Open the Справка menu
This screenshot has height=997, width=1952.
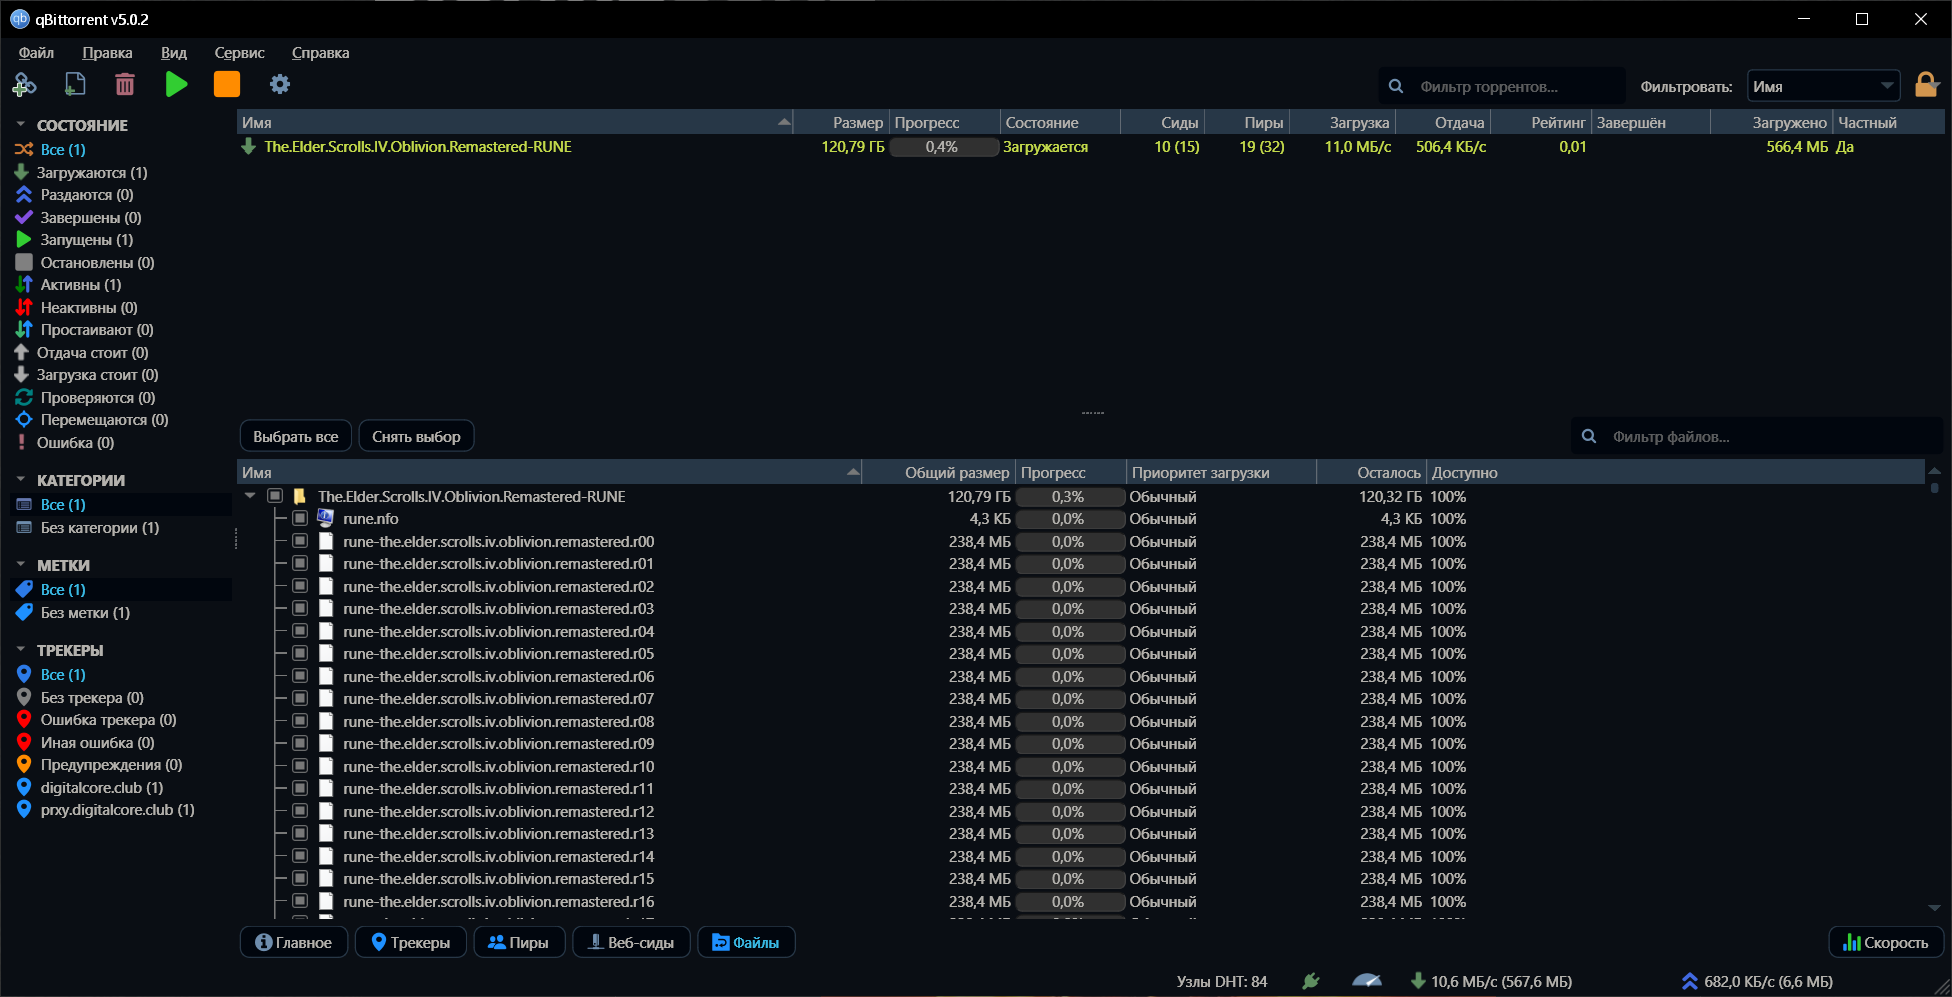pyautogui.click(x=321, y=53)
